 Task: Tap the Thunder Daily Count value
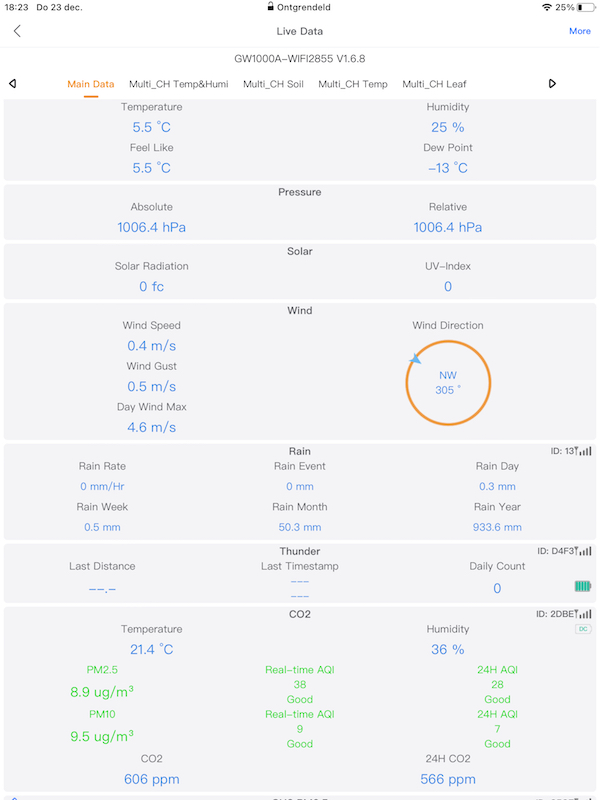click(497, 588)
